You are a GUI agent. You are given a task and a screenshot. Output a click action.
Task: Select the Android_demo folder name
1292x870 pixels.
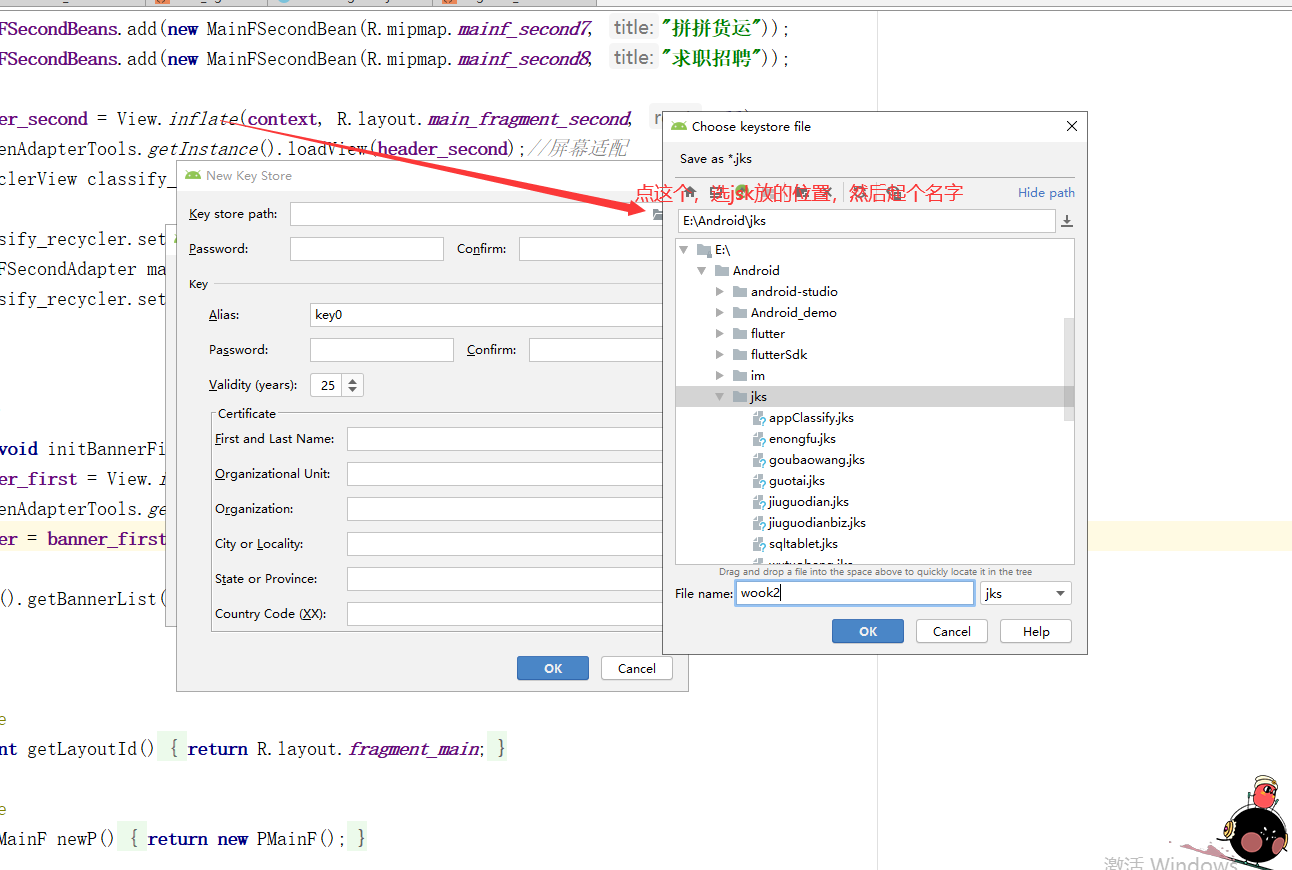pyautogui.click(x=794, y=313)
